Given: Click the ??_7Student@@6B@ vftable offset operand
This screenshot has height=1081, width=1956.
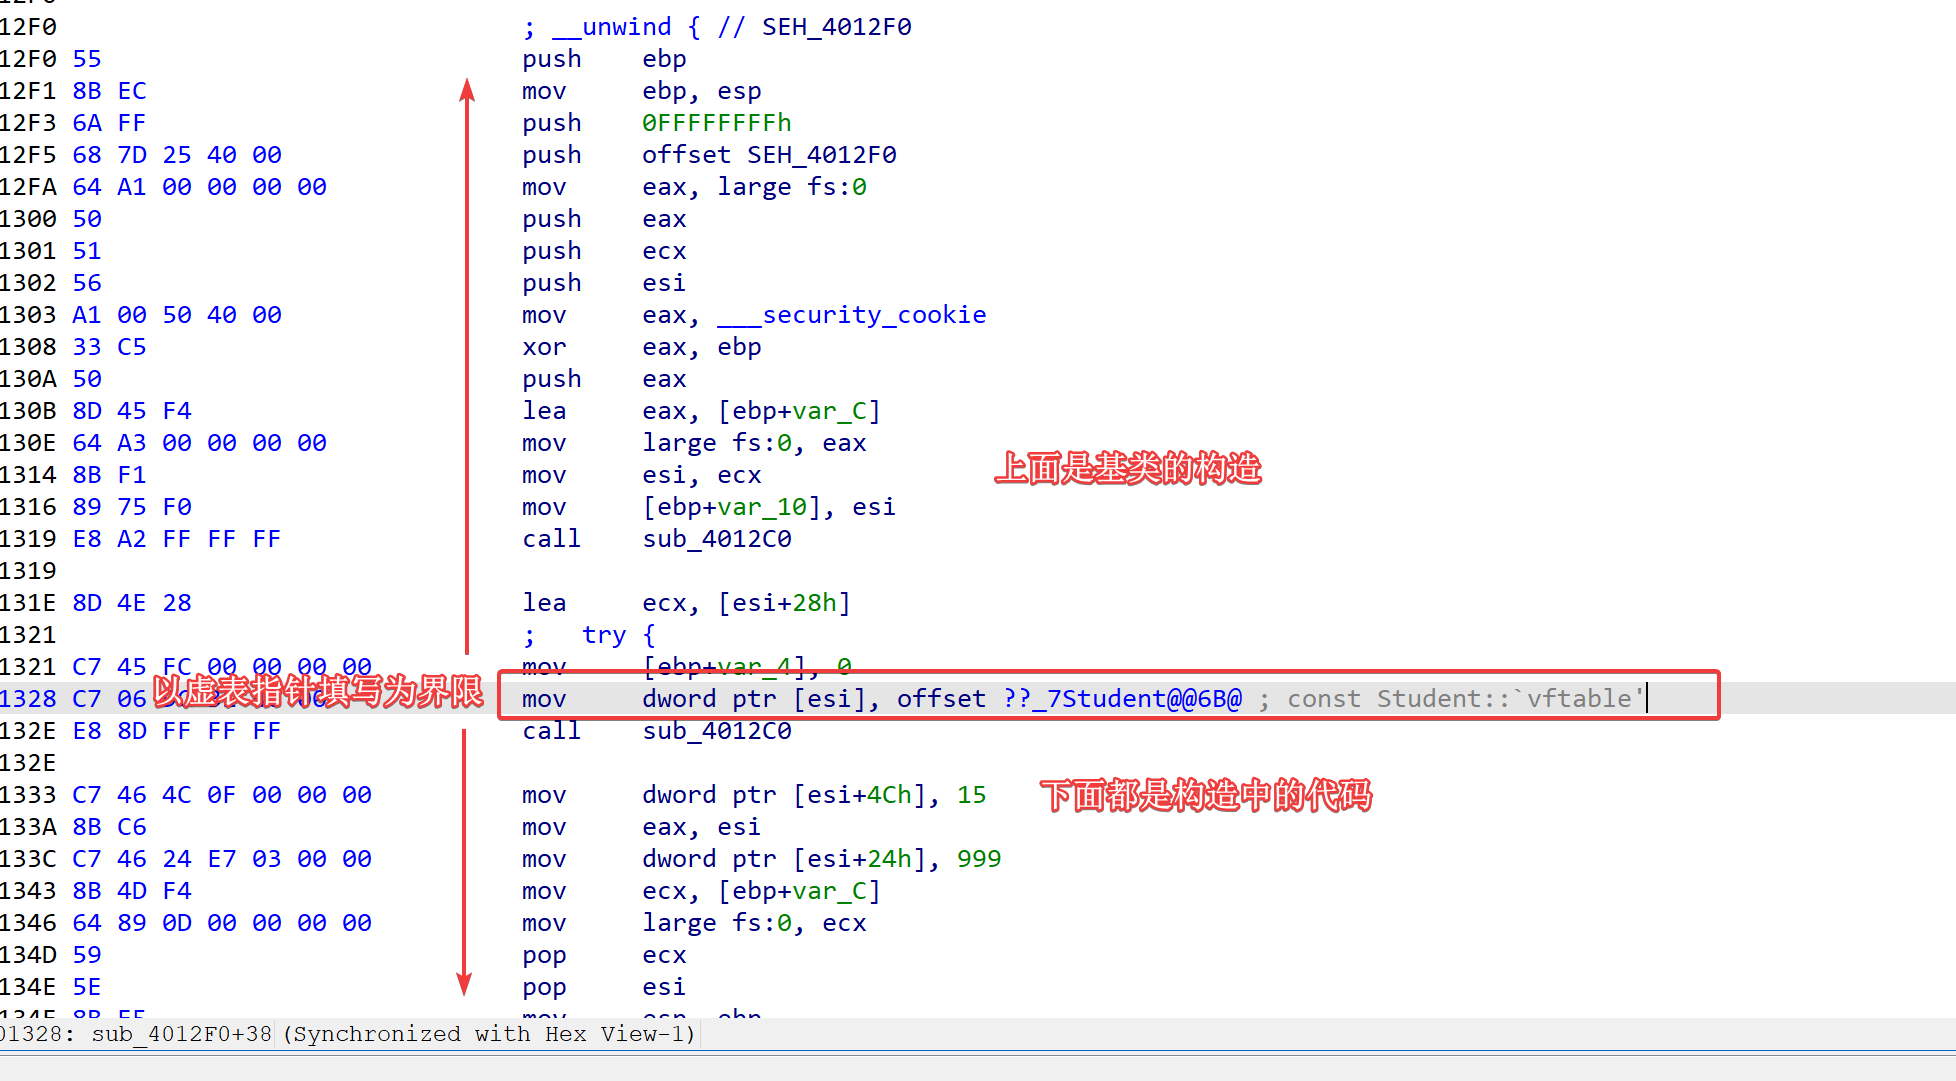Looking at the screenshot, I should click(x=1122, y=699).
